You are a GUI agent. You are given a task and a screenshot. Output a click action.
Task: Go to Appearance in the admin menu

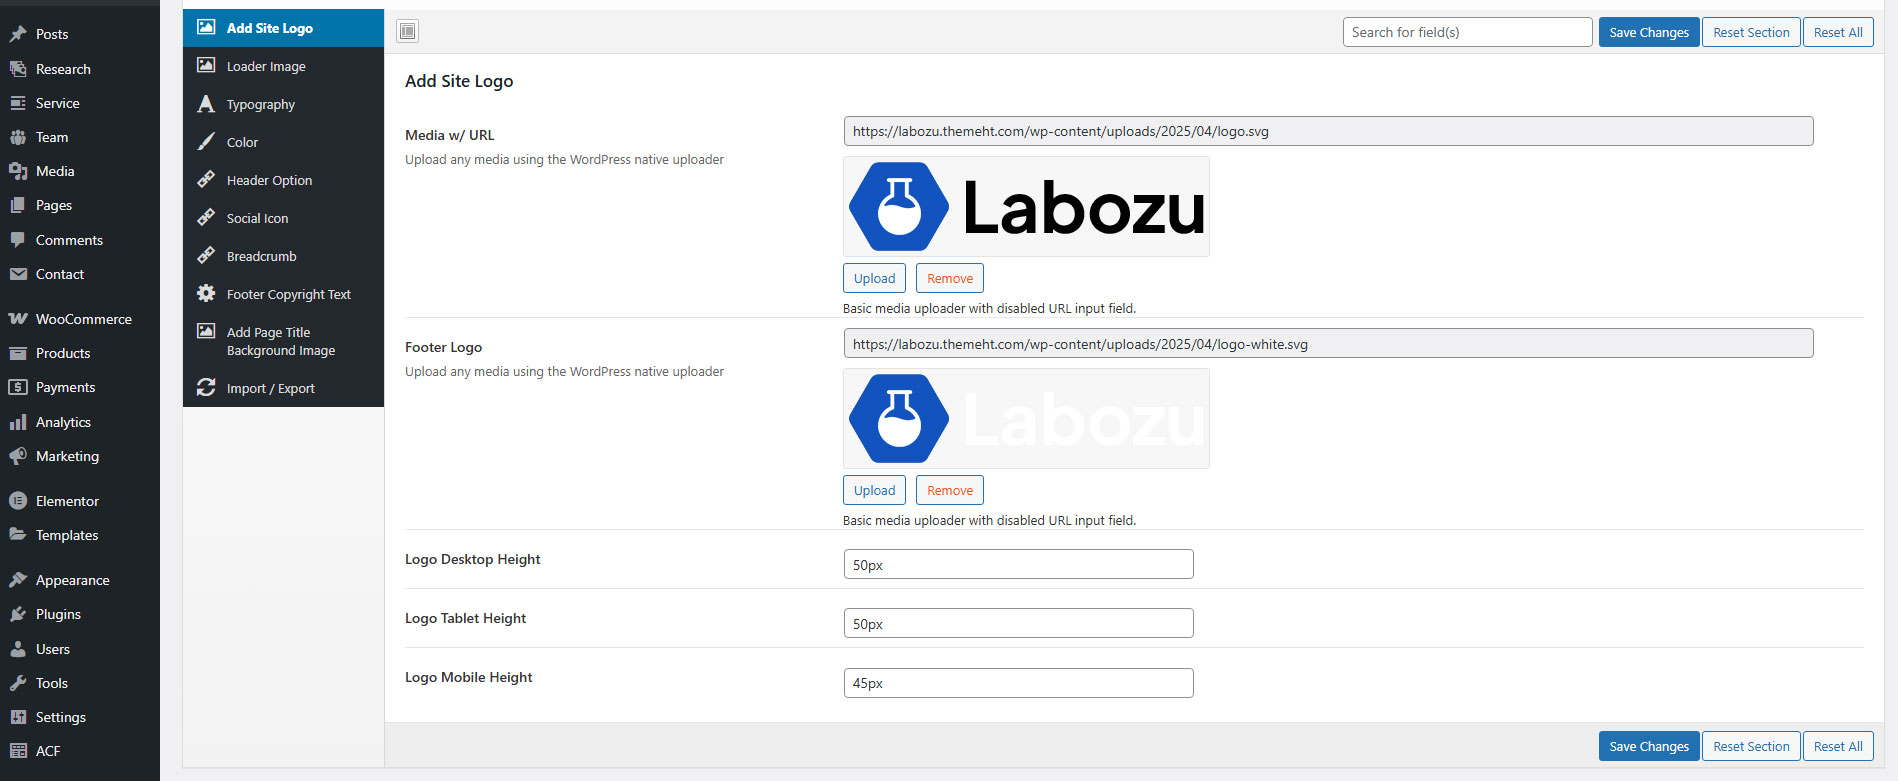point(72,580)
